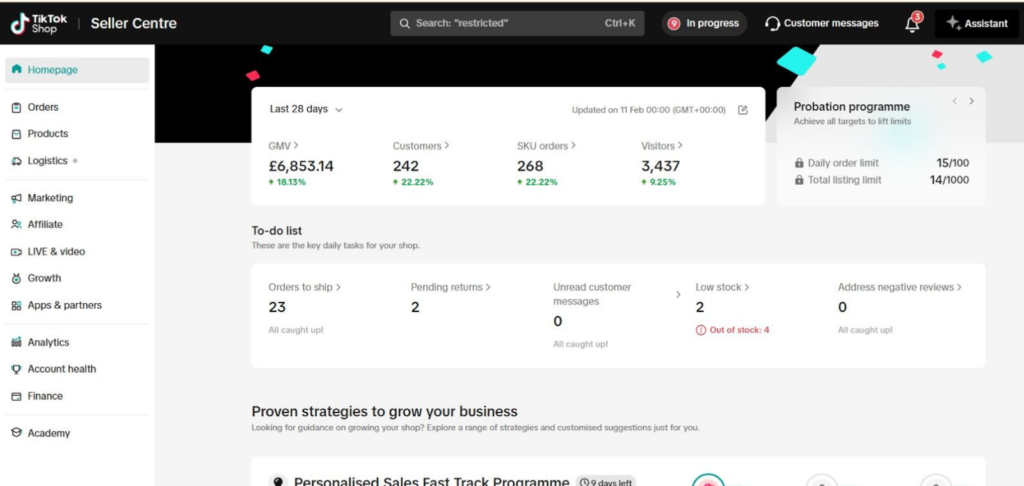
Task: Click the edit metrics pencil icon
Action: pos(743,110)
